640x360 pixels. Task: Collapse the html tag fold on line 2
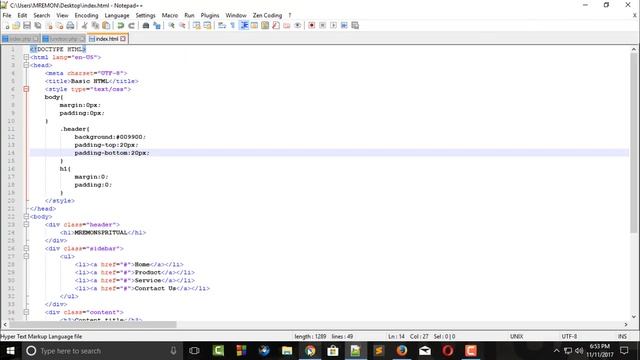click(26, 57)
